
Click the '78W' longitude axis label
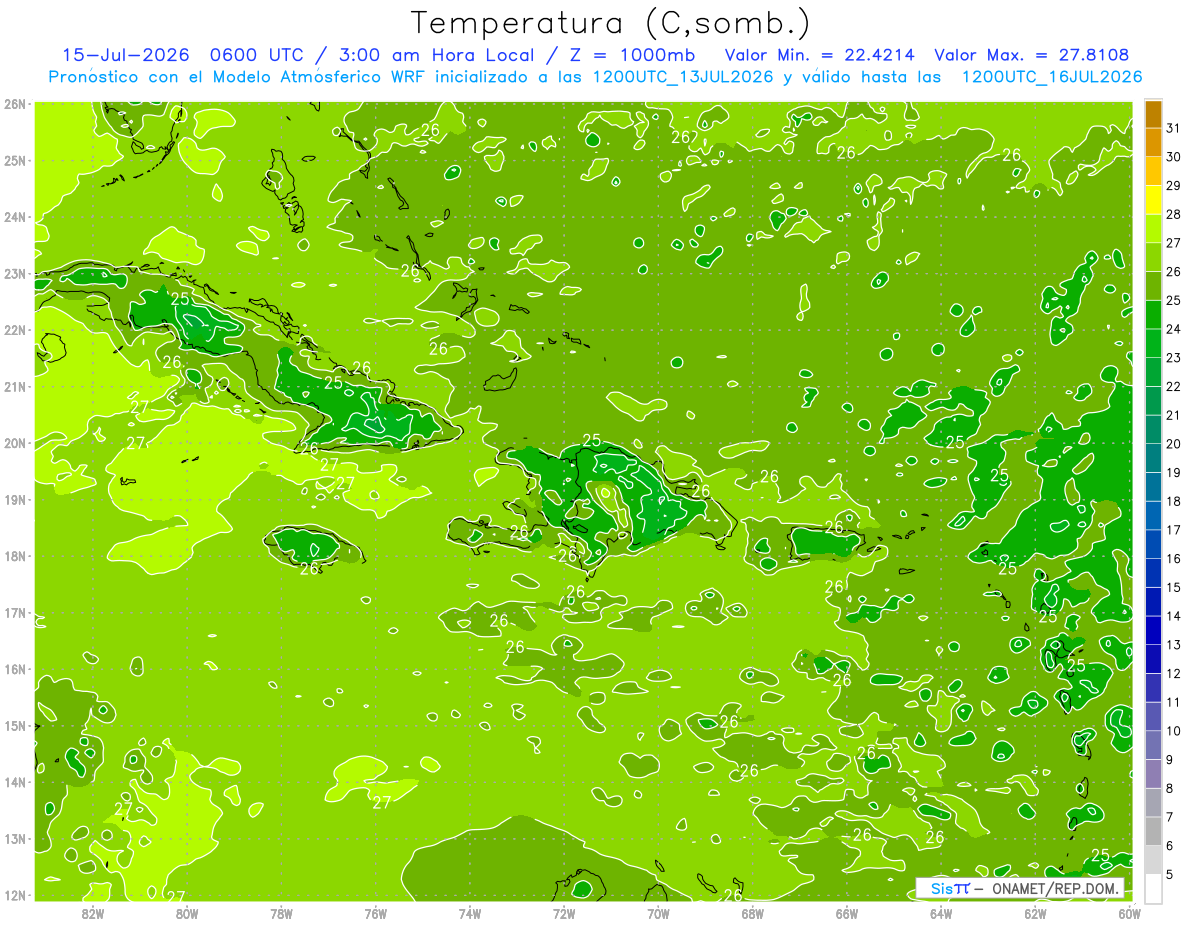point(282,913)
